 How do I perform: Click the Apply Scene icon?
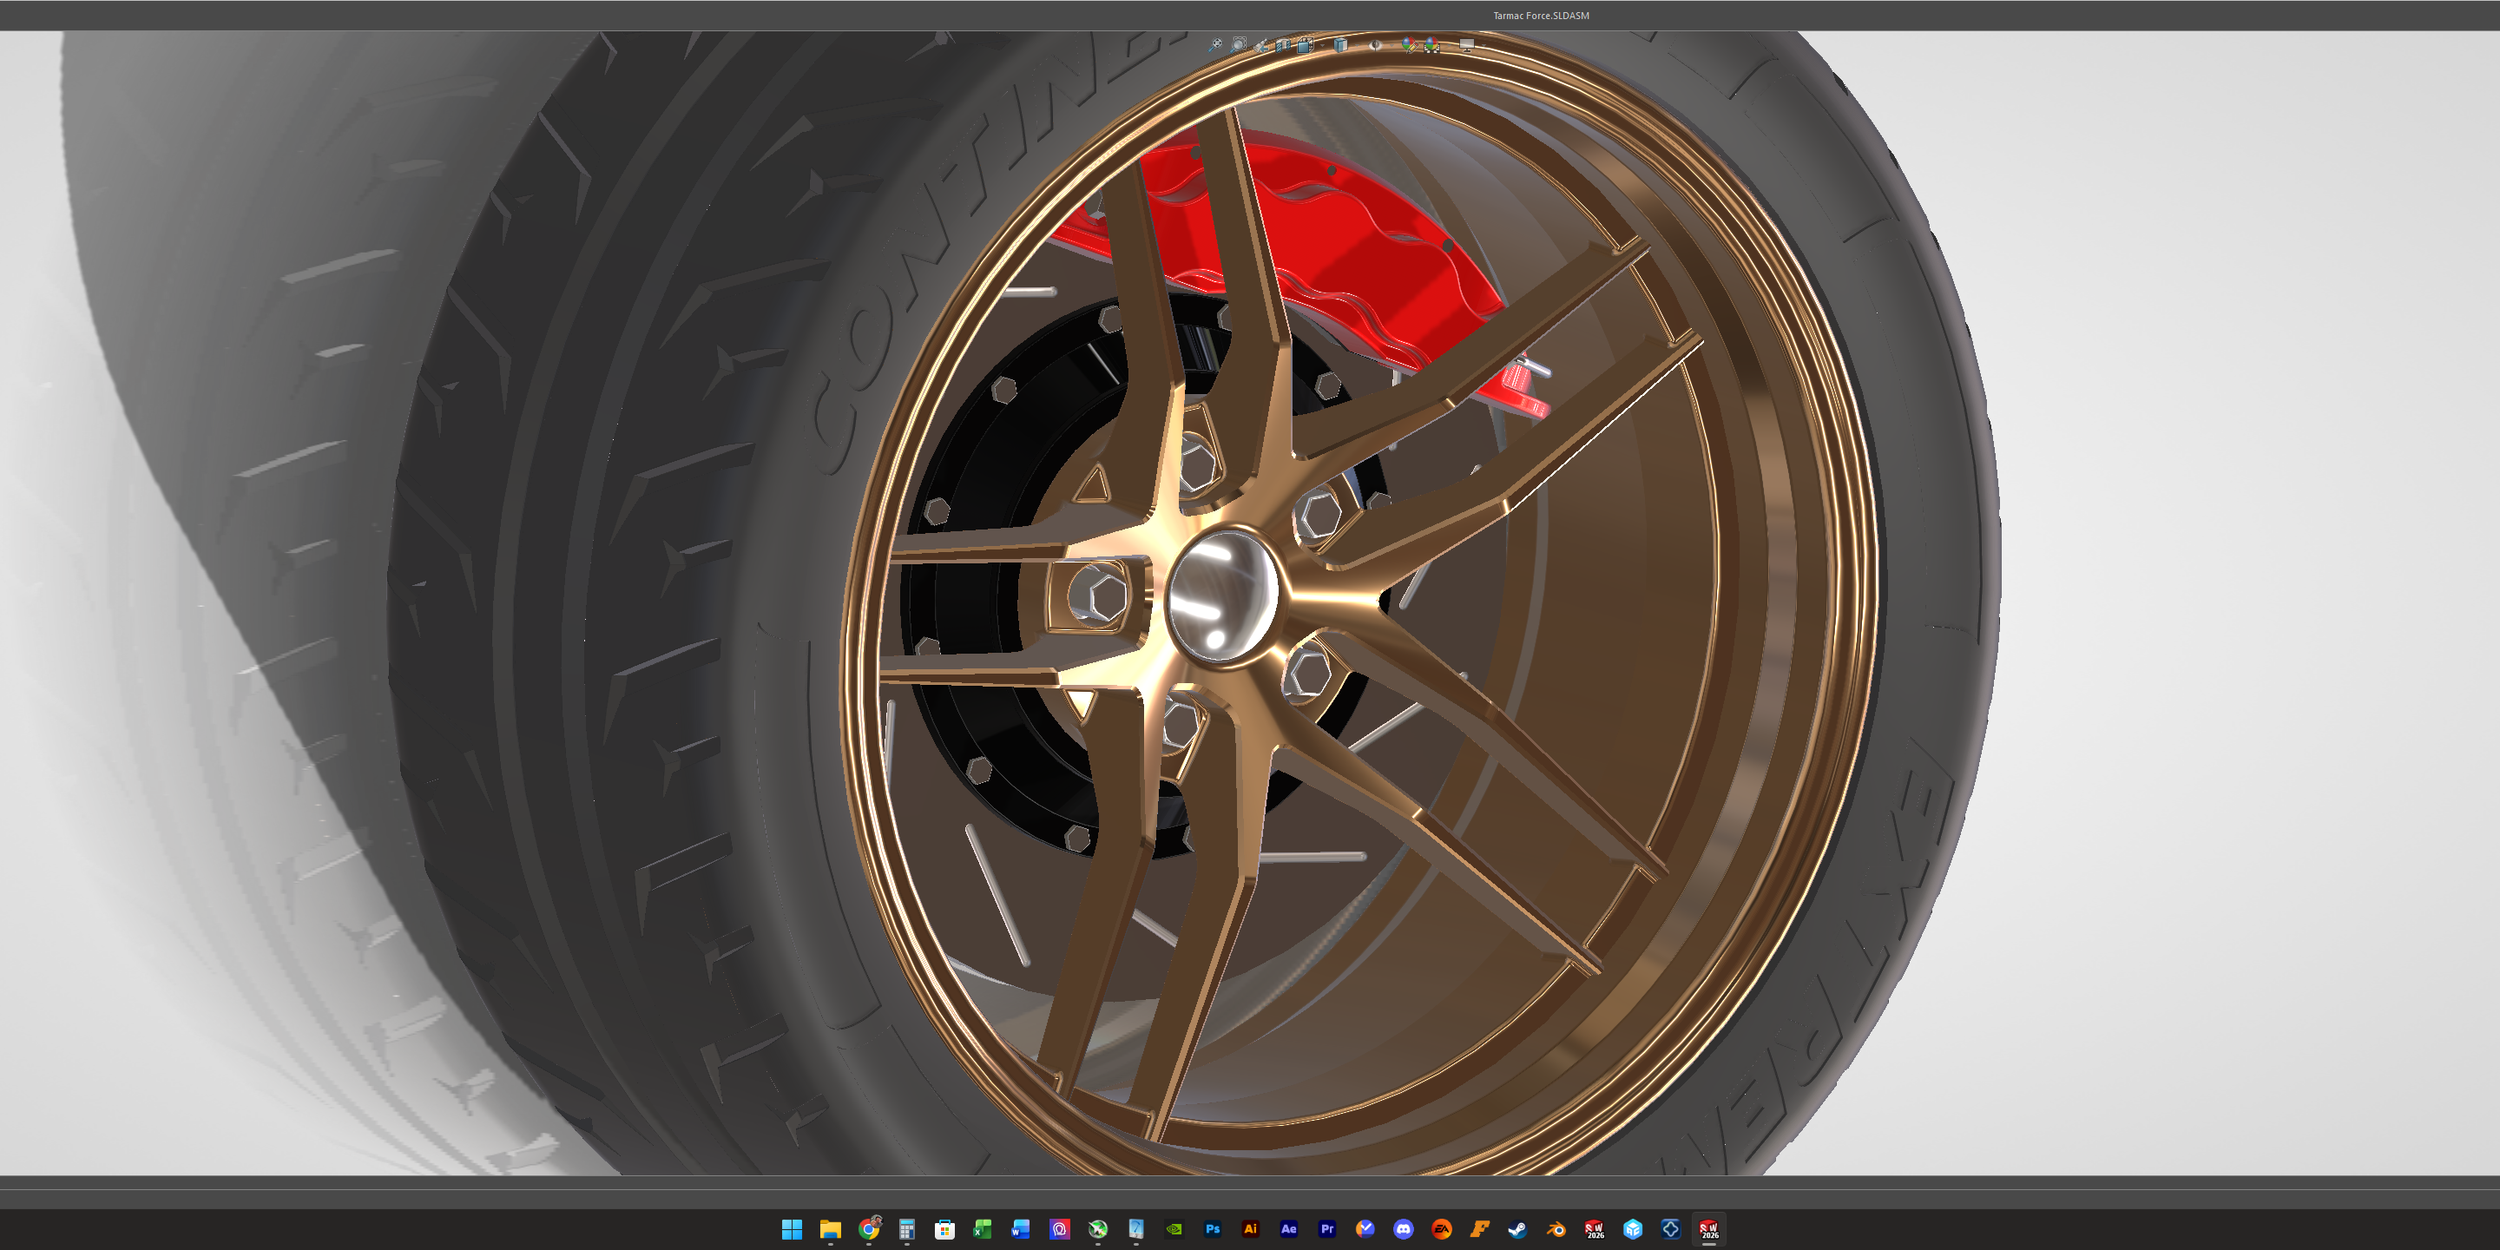[1432, 45]
